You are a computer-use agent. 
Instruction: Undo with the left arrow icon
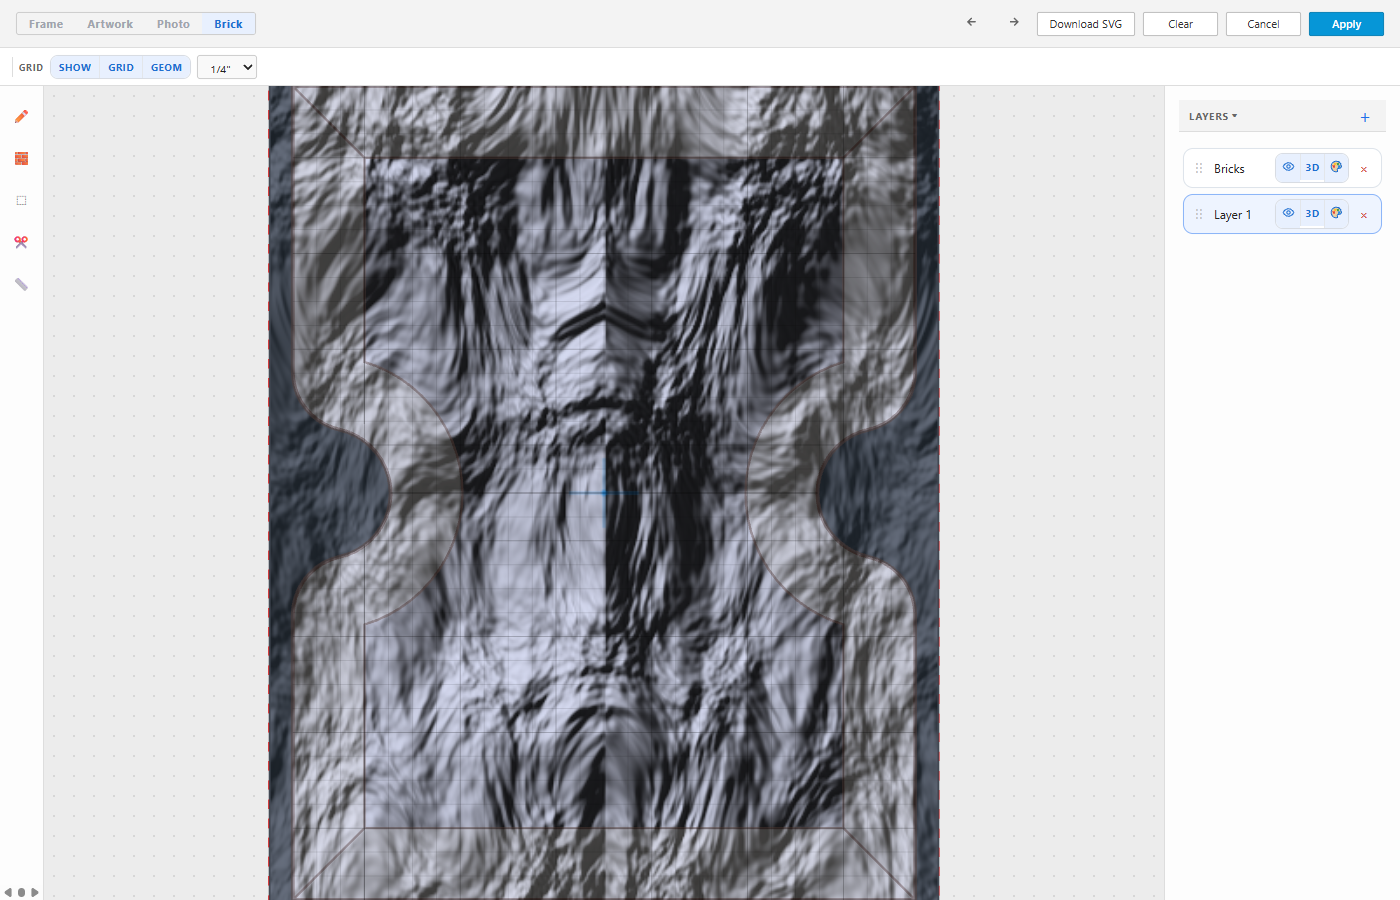coord(971,22)
